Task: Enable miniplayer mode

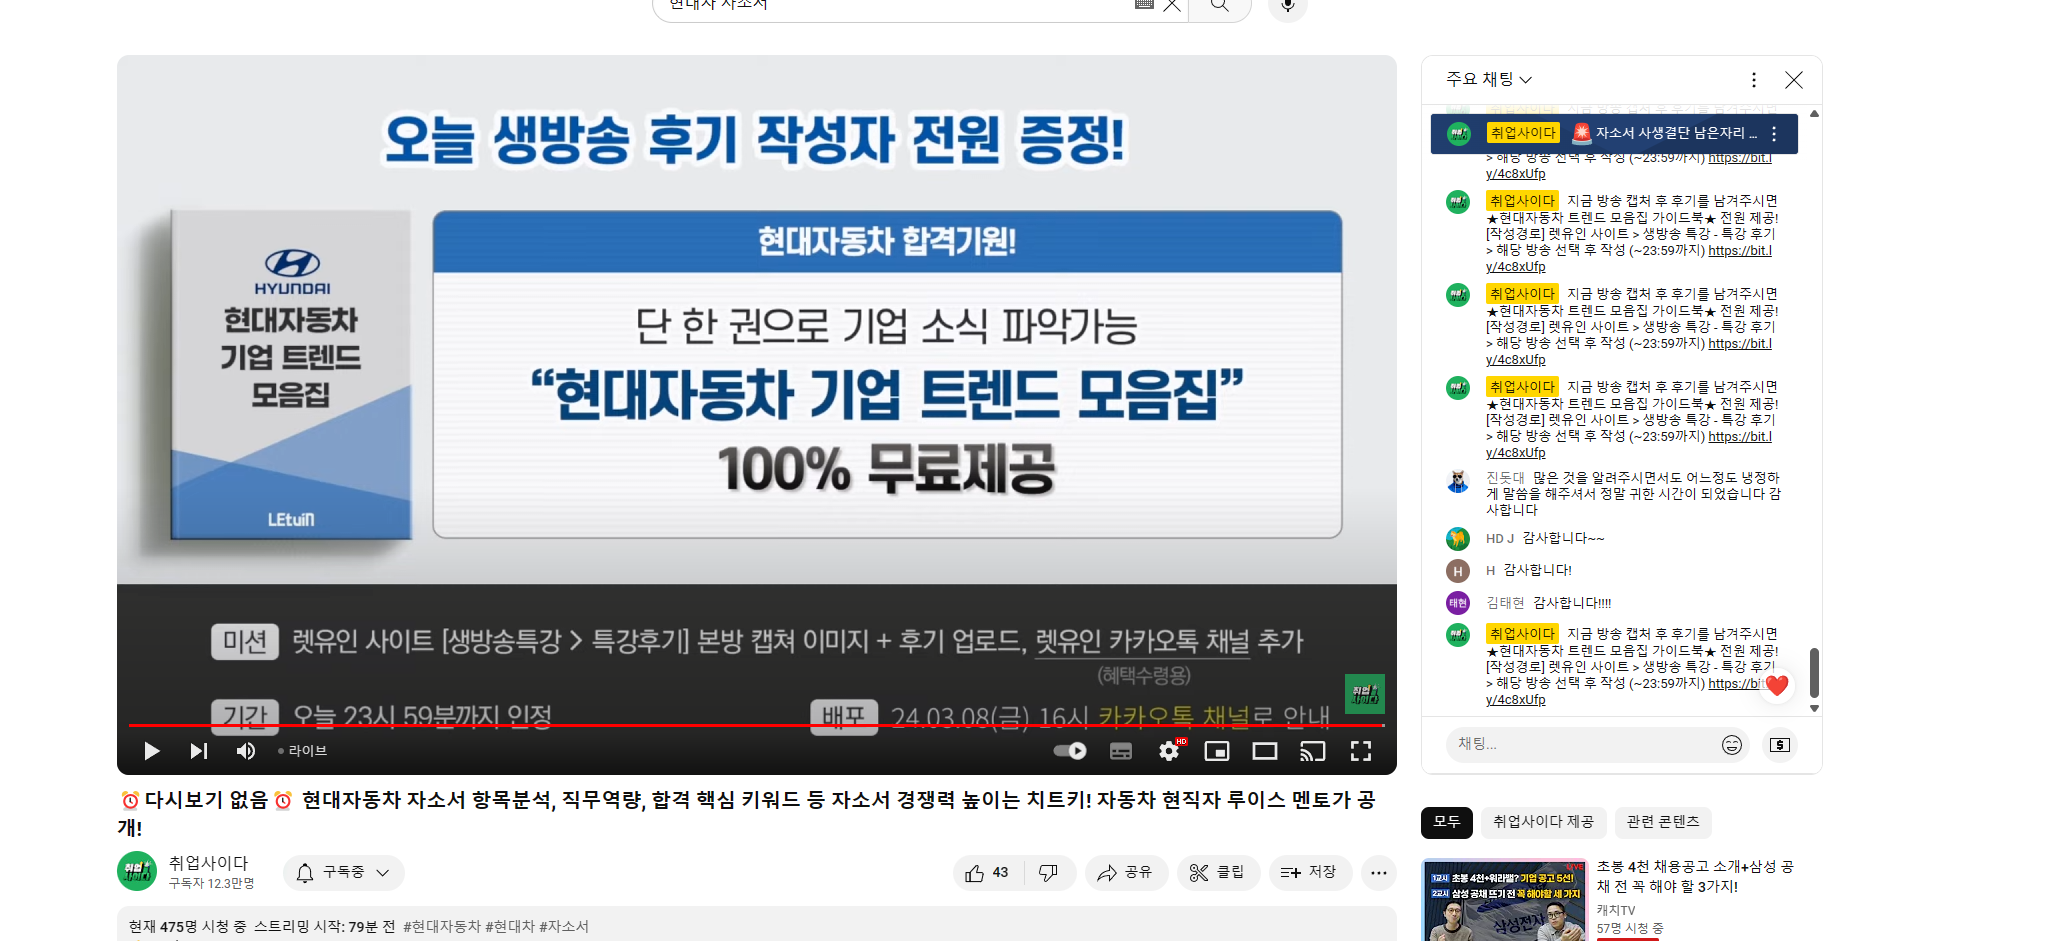Action: coord(1217,751)
